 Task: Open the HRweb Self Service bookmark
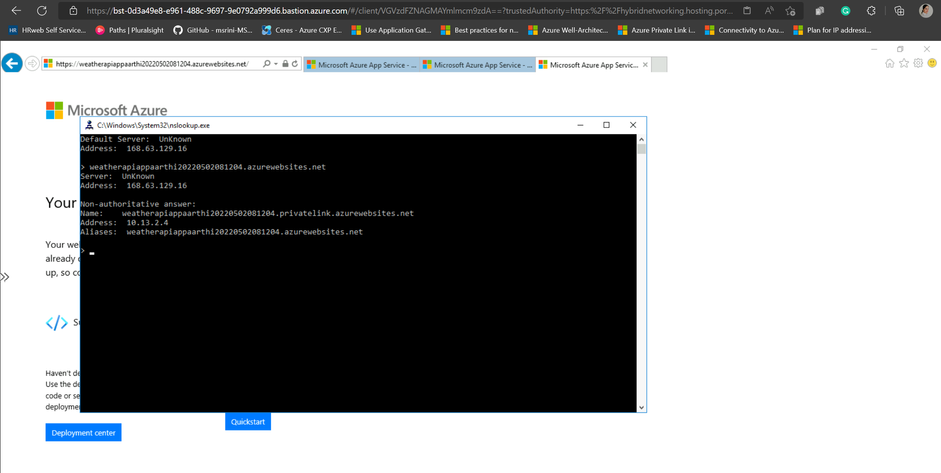47,30
